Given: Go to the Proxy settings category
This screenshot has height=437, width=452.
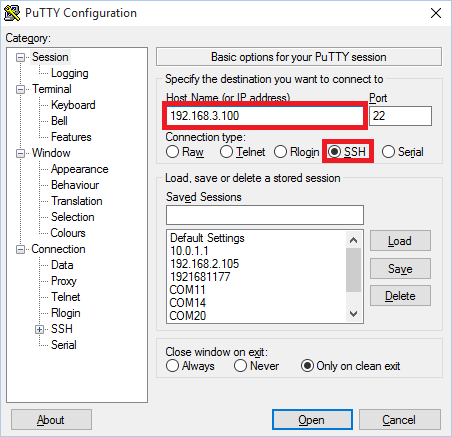Looking at the screenshot, I should tap(64, 281).
